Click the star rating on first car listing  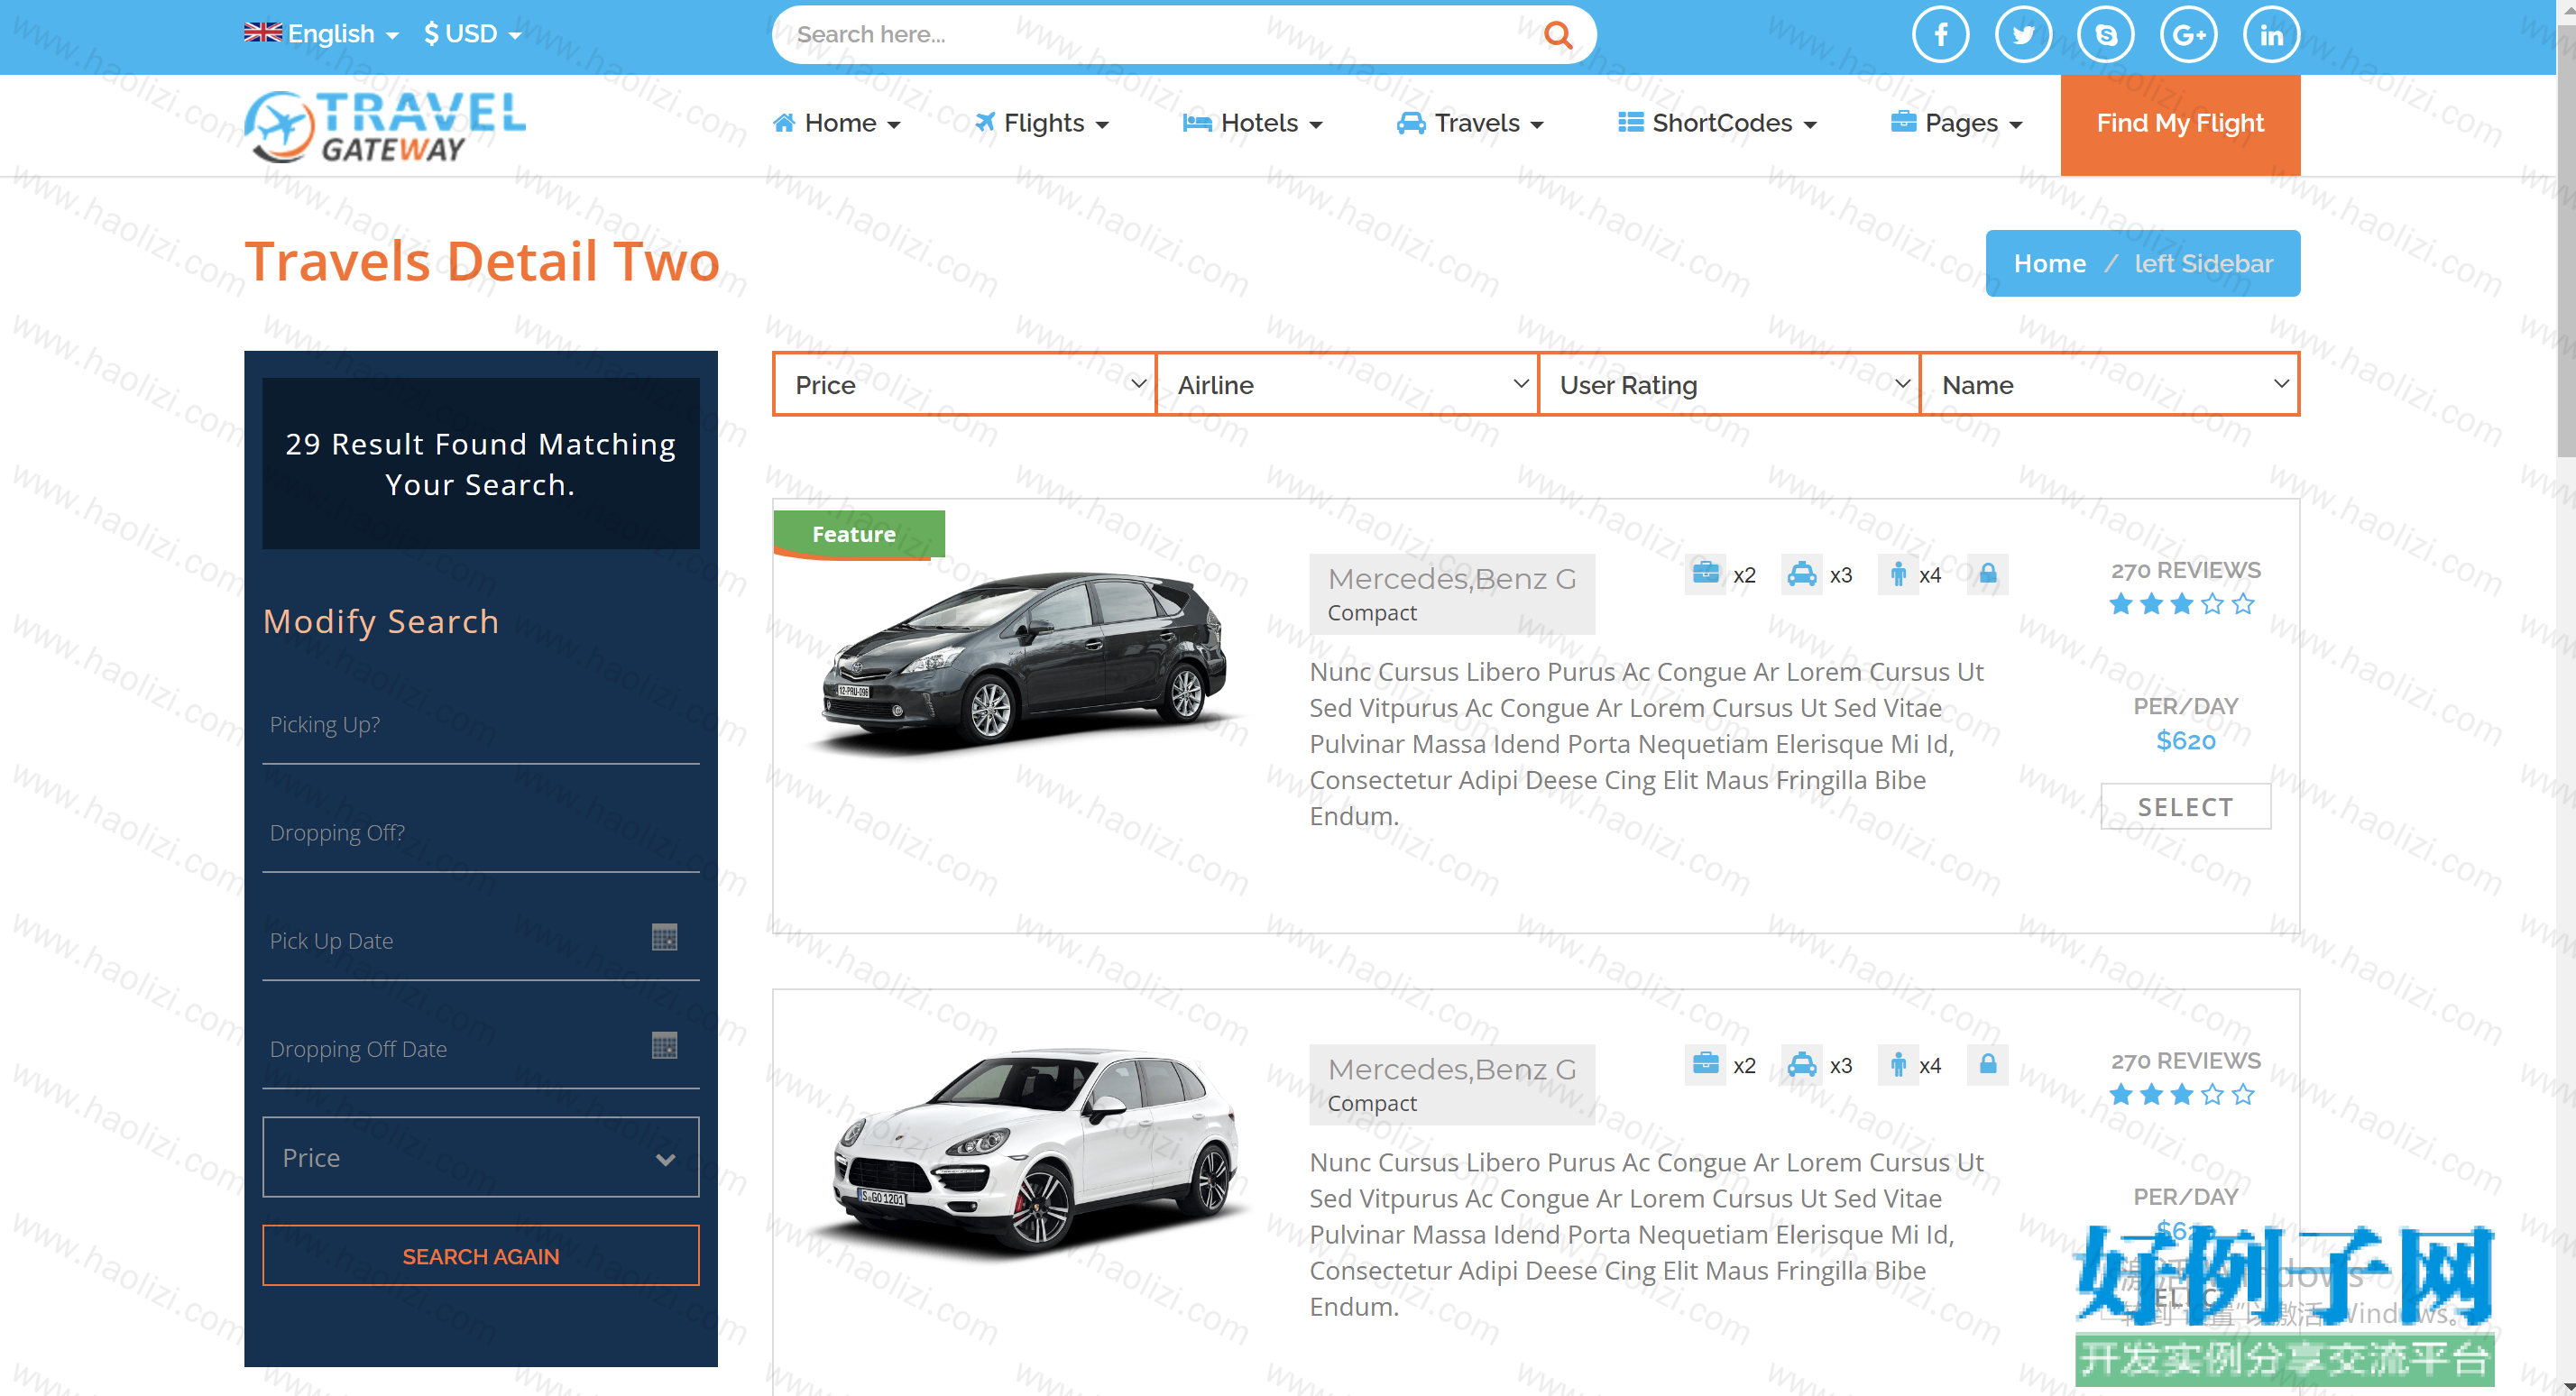pyautogui.click(x=2182, y=604)
